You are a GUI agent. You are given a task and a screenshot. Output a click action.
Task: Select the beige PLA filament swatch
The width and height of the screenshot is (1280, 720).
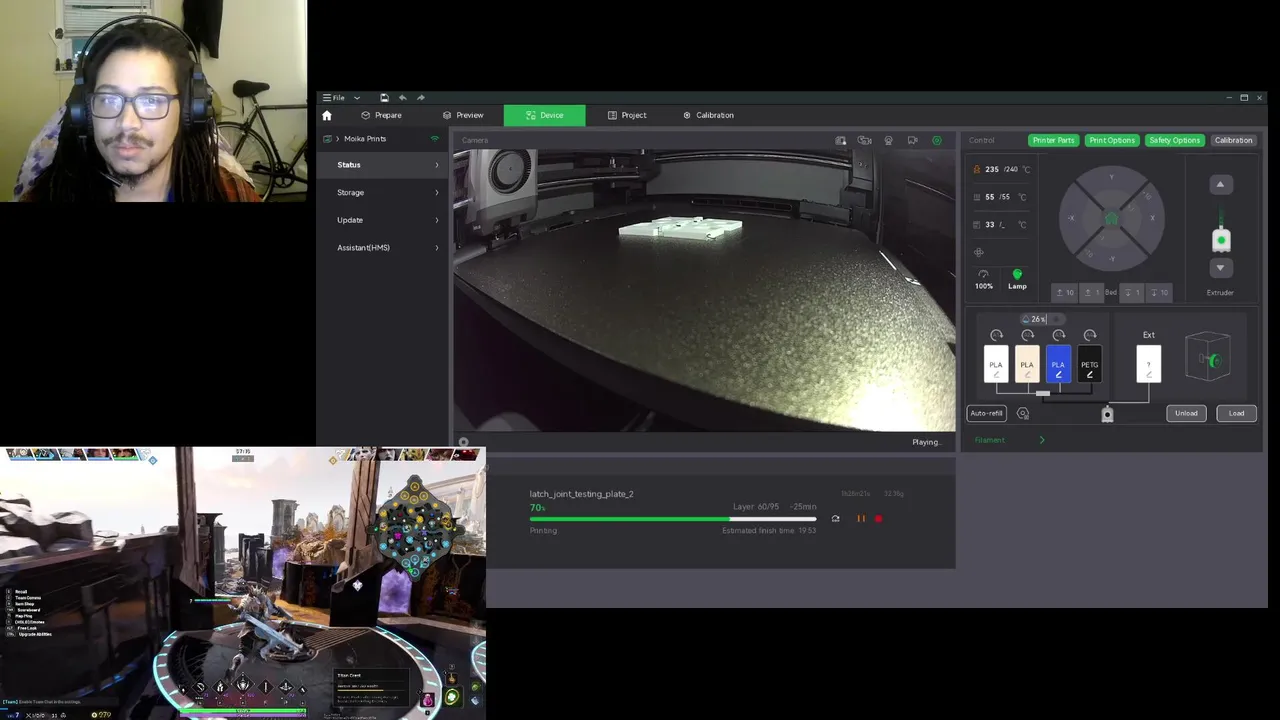(1027, 364)
